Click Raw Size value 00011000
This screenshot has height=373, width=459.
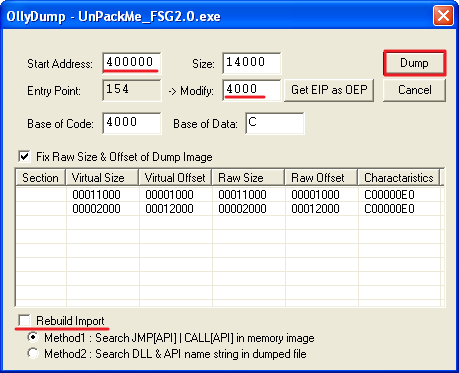point(242,195)
